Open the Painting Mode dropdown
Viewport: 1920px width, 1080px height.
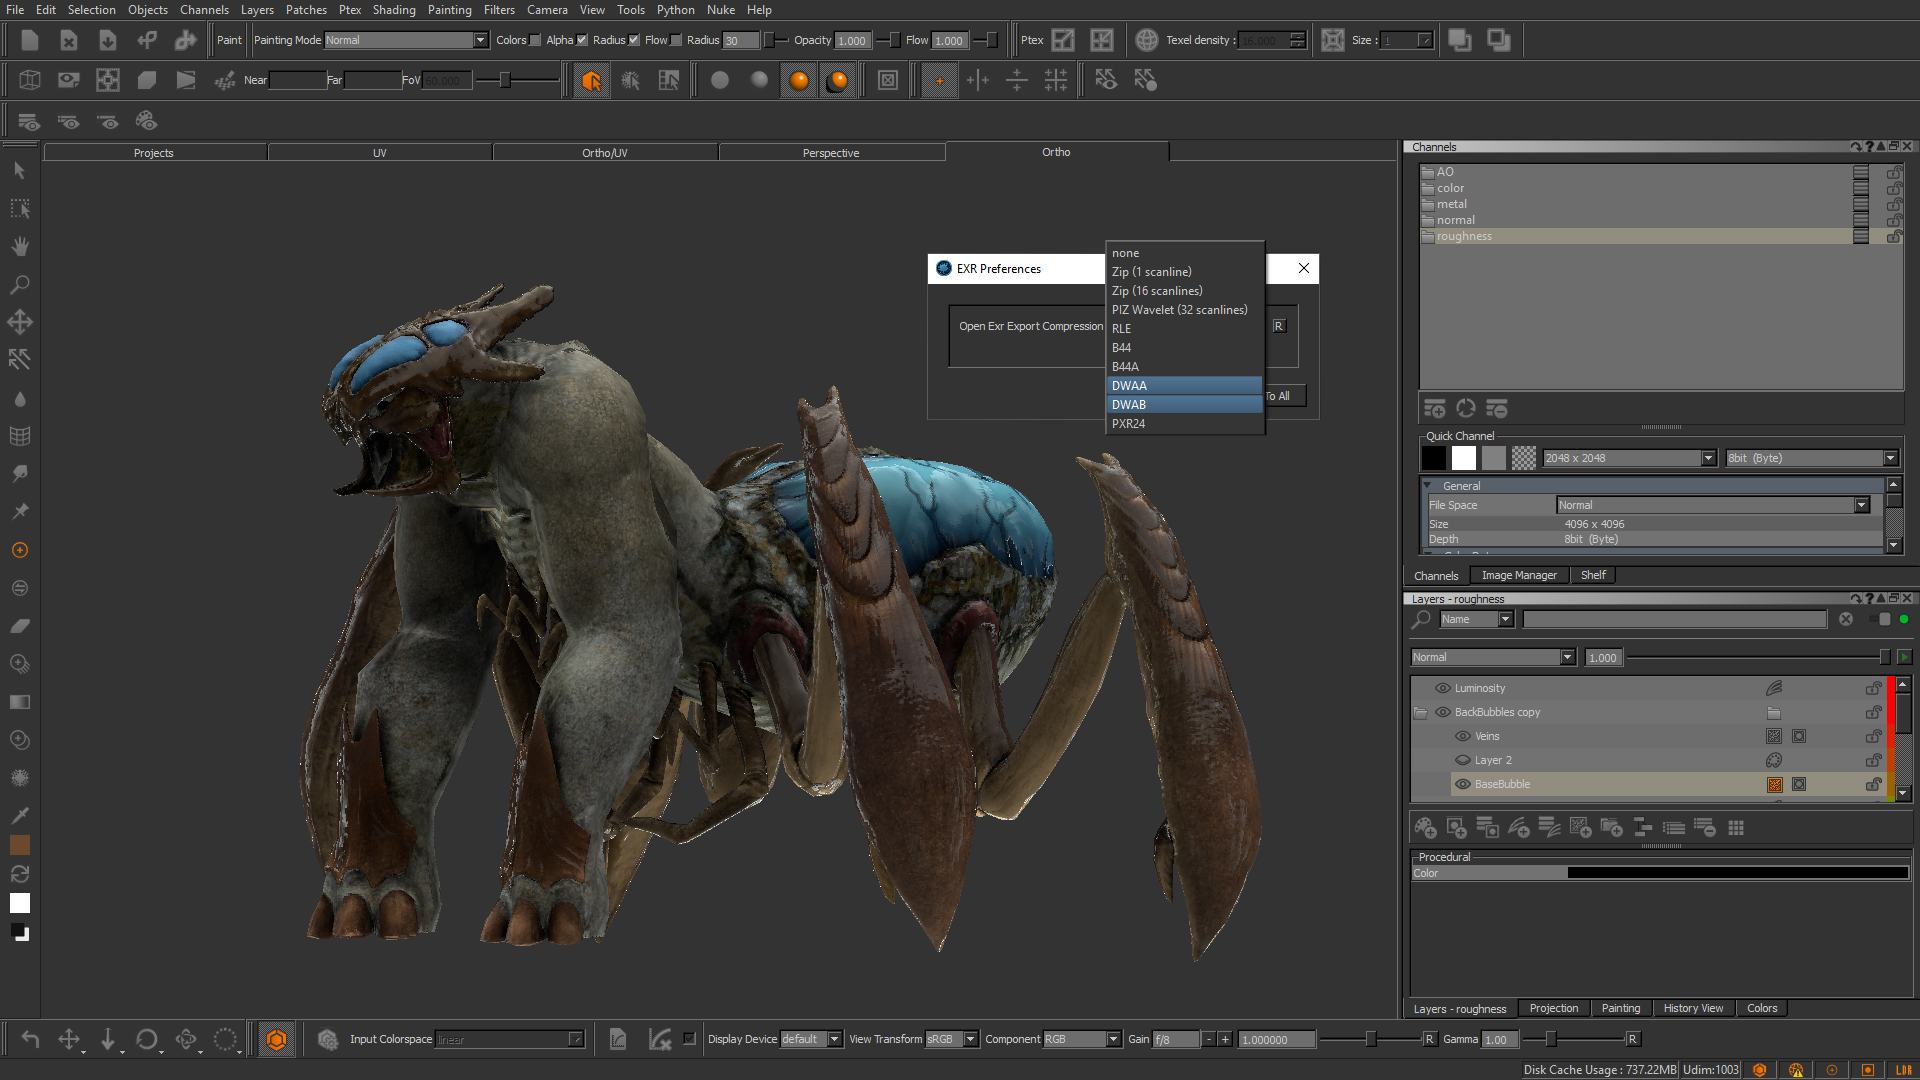coord(406,40)
